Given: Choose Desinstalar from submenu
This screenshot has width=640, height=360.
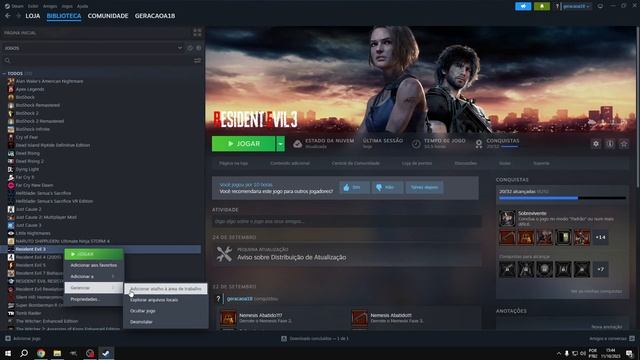Looking at the screenshot, I should pyautogui.click(x=166, y=322).
